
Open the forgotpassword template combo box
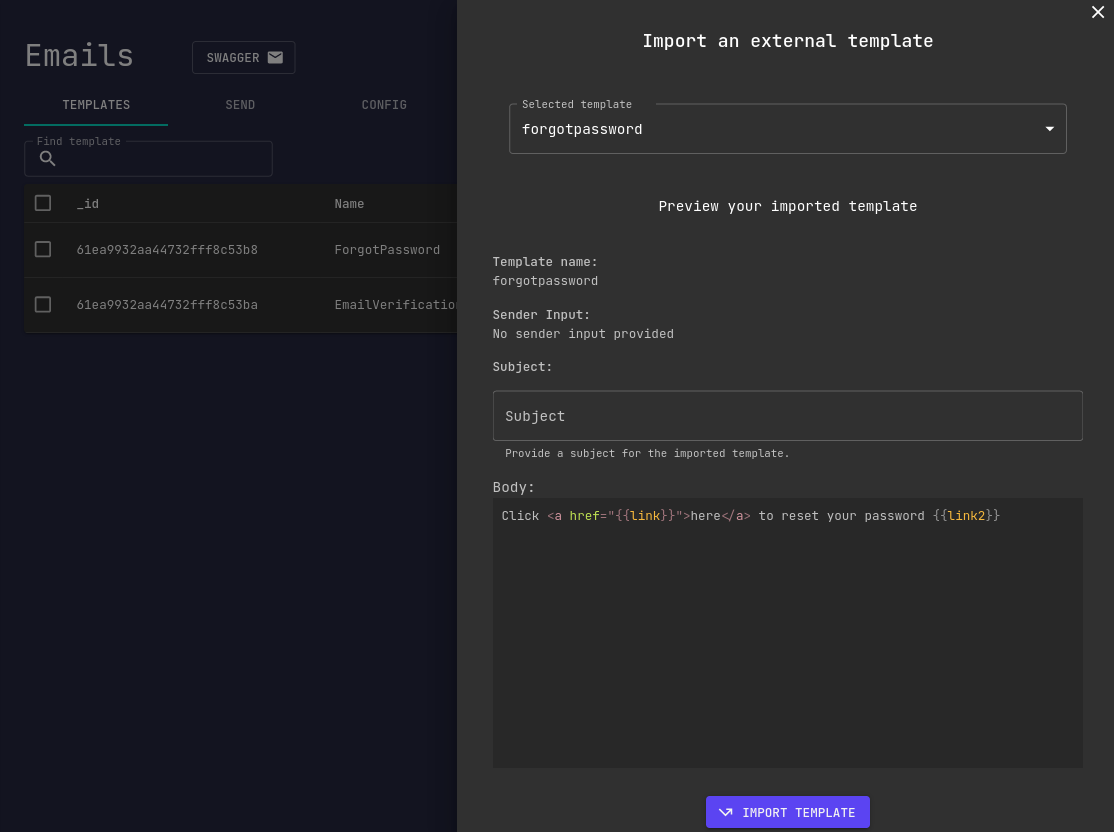click(x=787, y=129)
